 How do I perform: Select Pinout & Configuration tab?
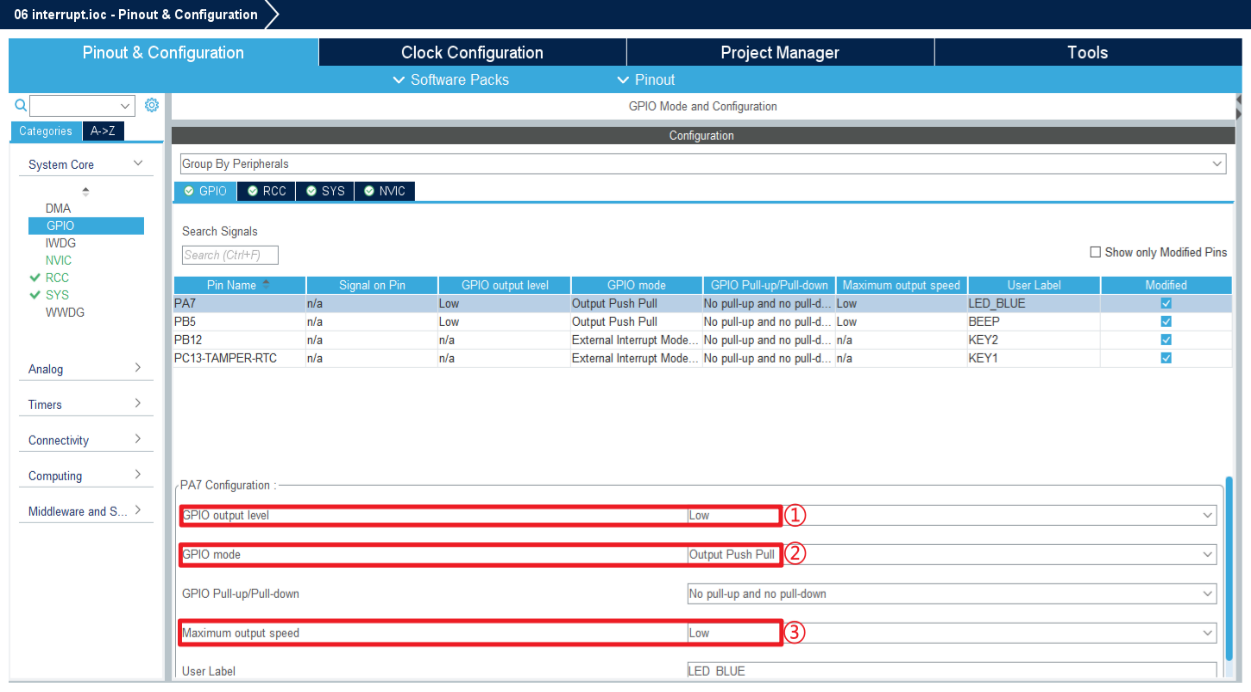click(x=163, y=53)
